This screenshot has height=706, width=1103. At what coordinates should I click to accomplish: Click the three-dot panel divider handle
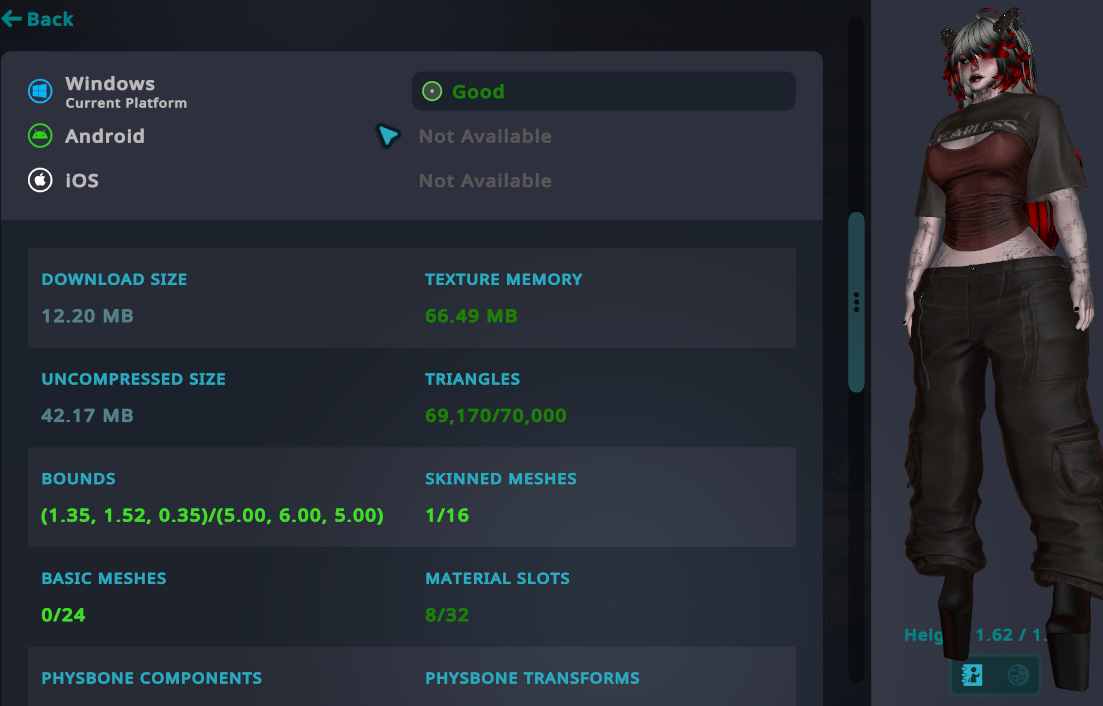pos(856,302)
